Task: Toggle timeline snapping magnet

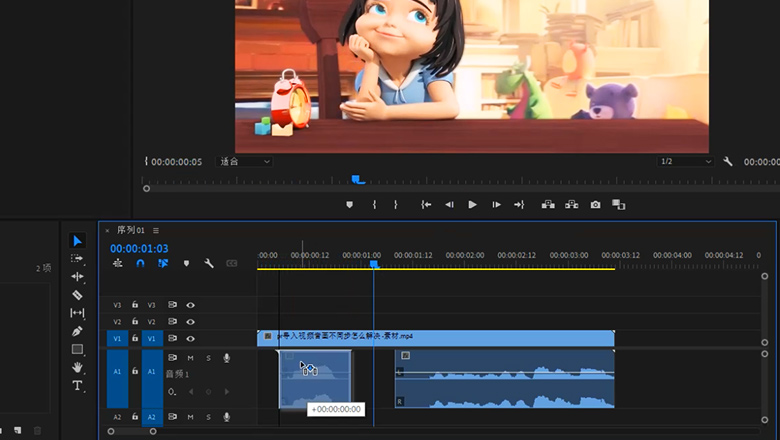Action: (140, 263)
